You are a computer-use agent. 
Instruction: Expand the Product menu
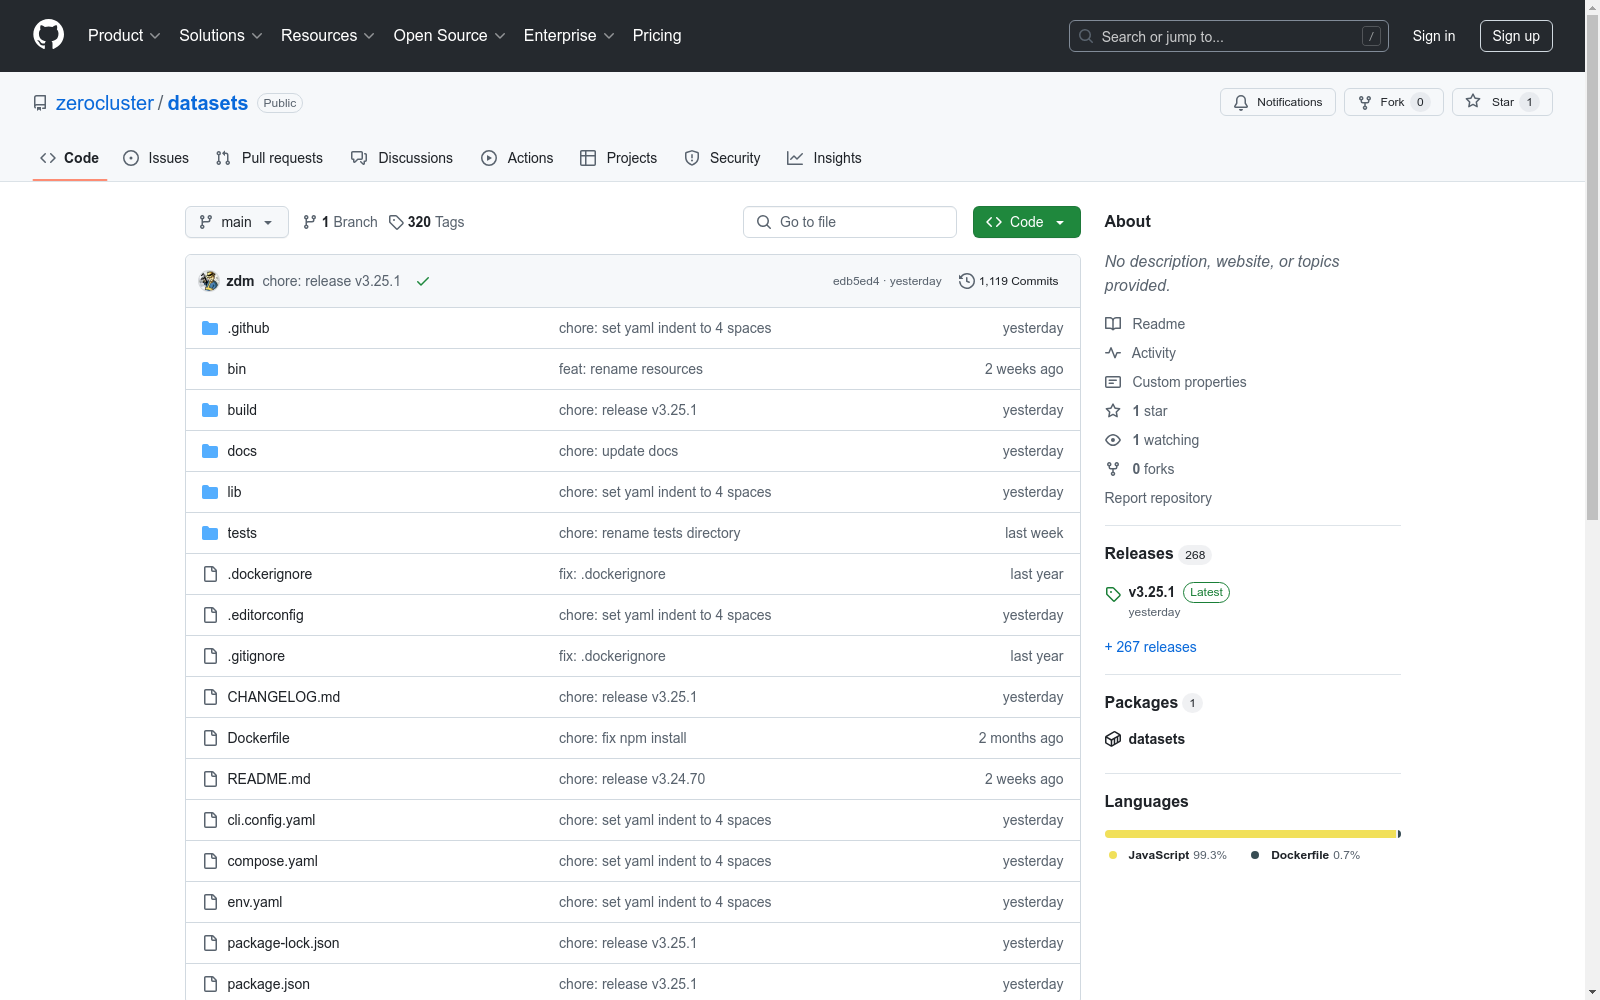click(124, 35)
